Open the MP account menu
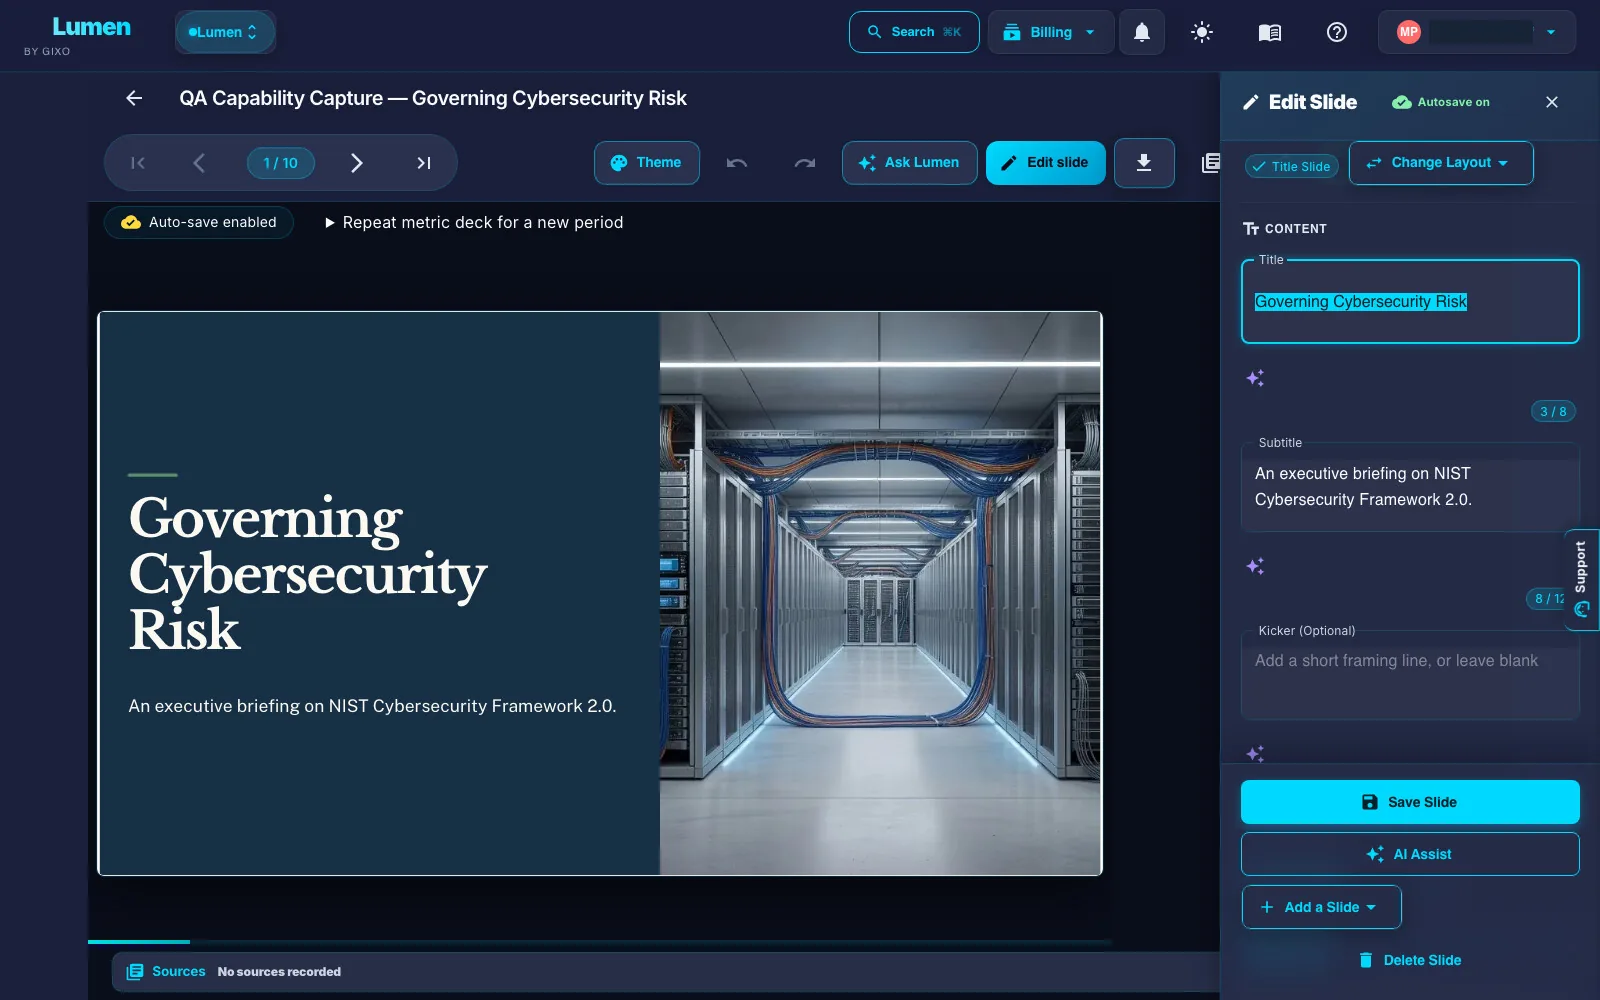Image resolution: width=1600 pixels, height=1000 pixels. [x=1477, y=32]
